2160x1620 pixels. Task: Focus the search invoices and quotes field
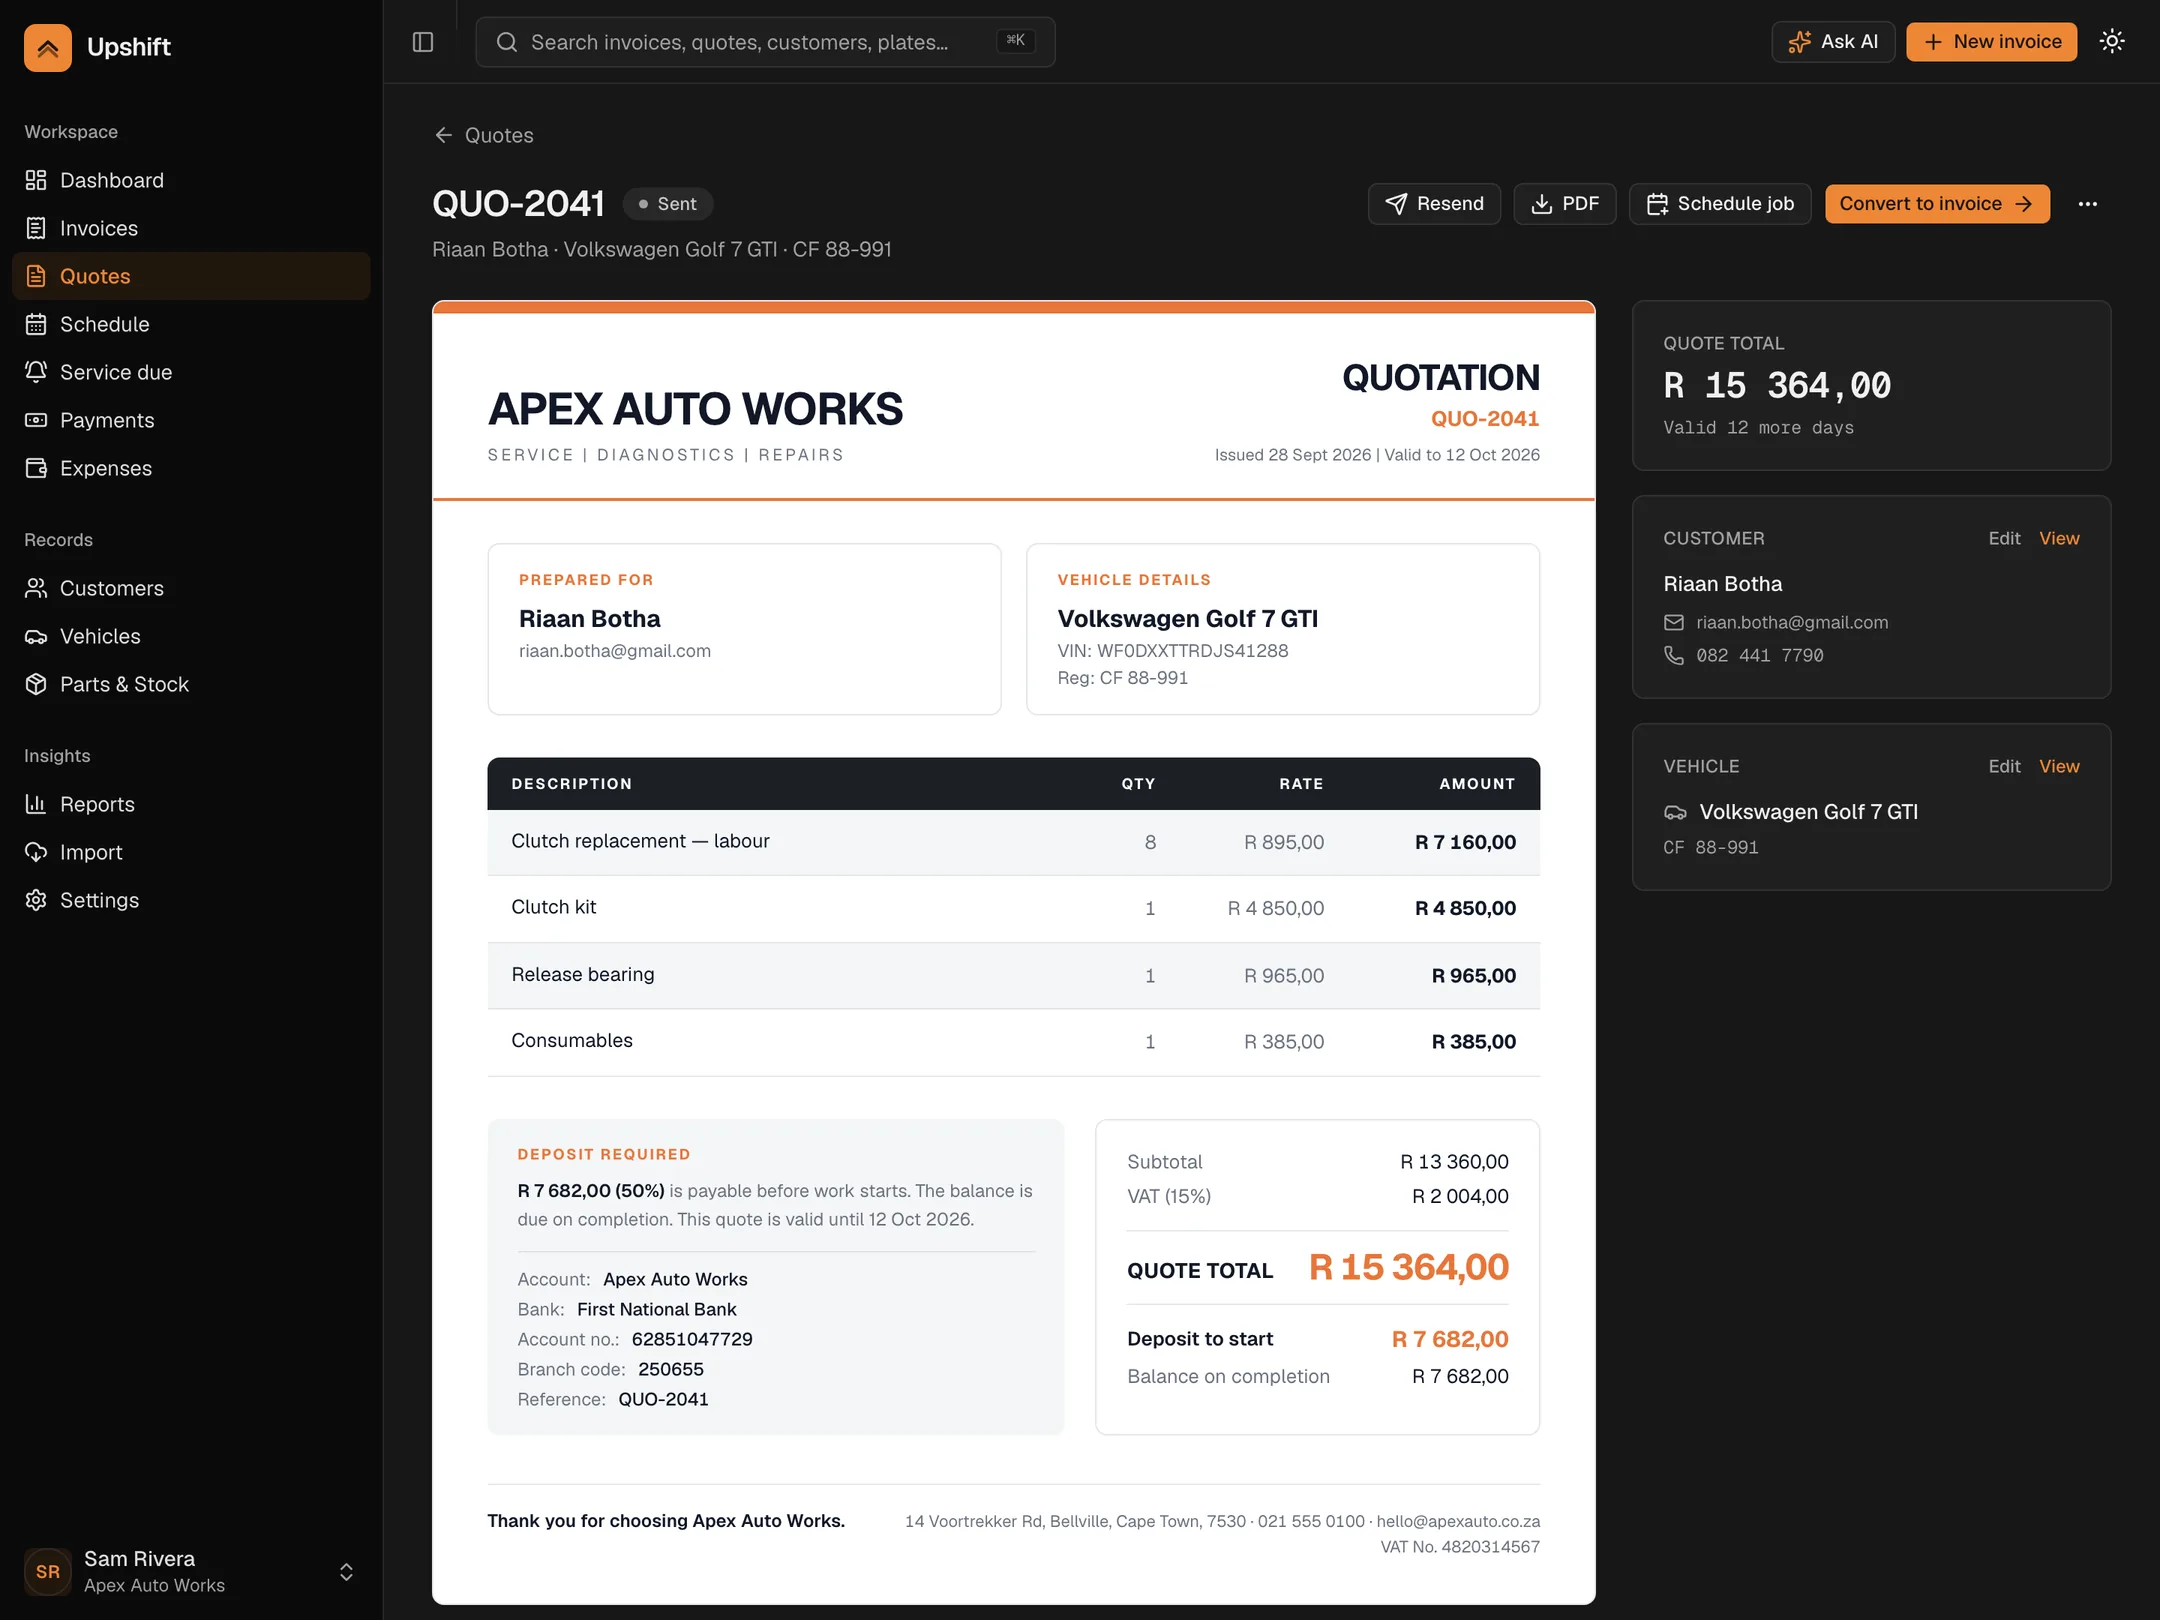(765, 42)
